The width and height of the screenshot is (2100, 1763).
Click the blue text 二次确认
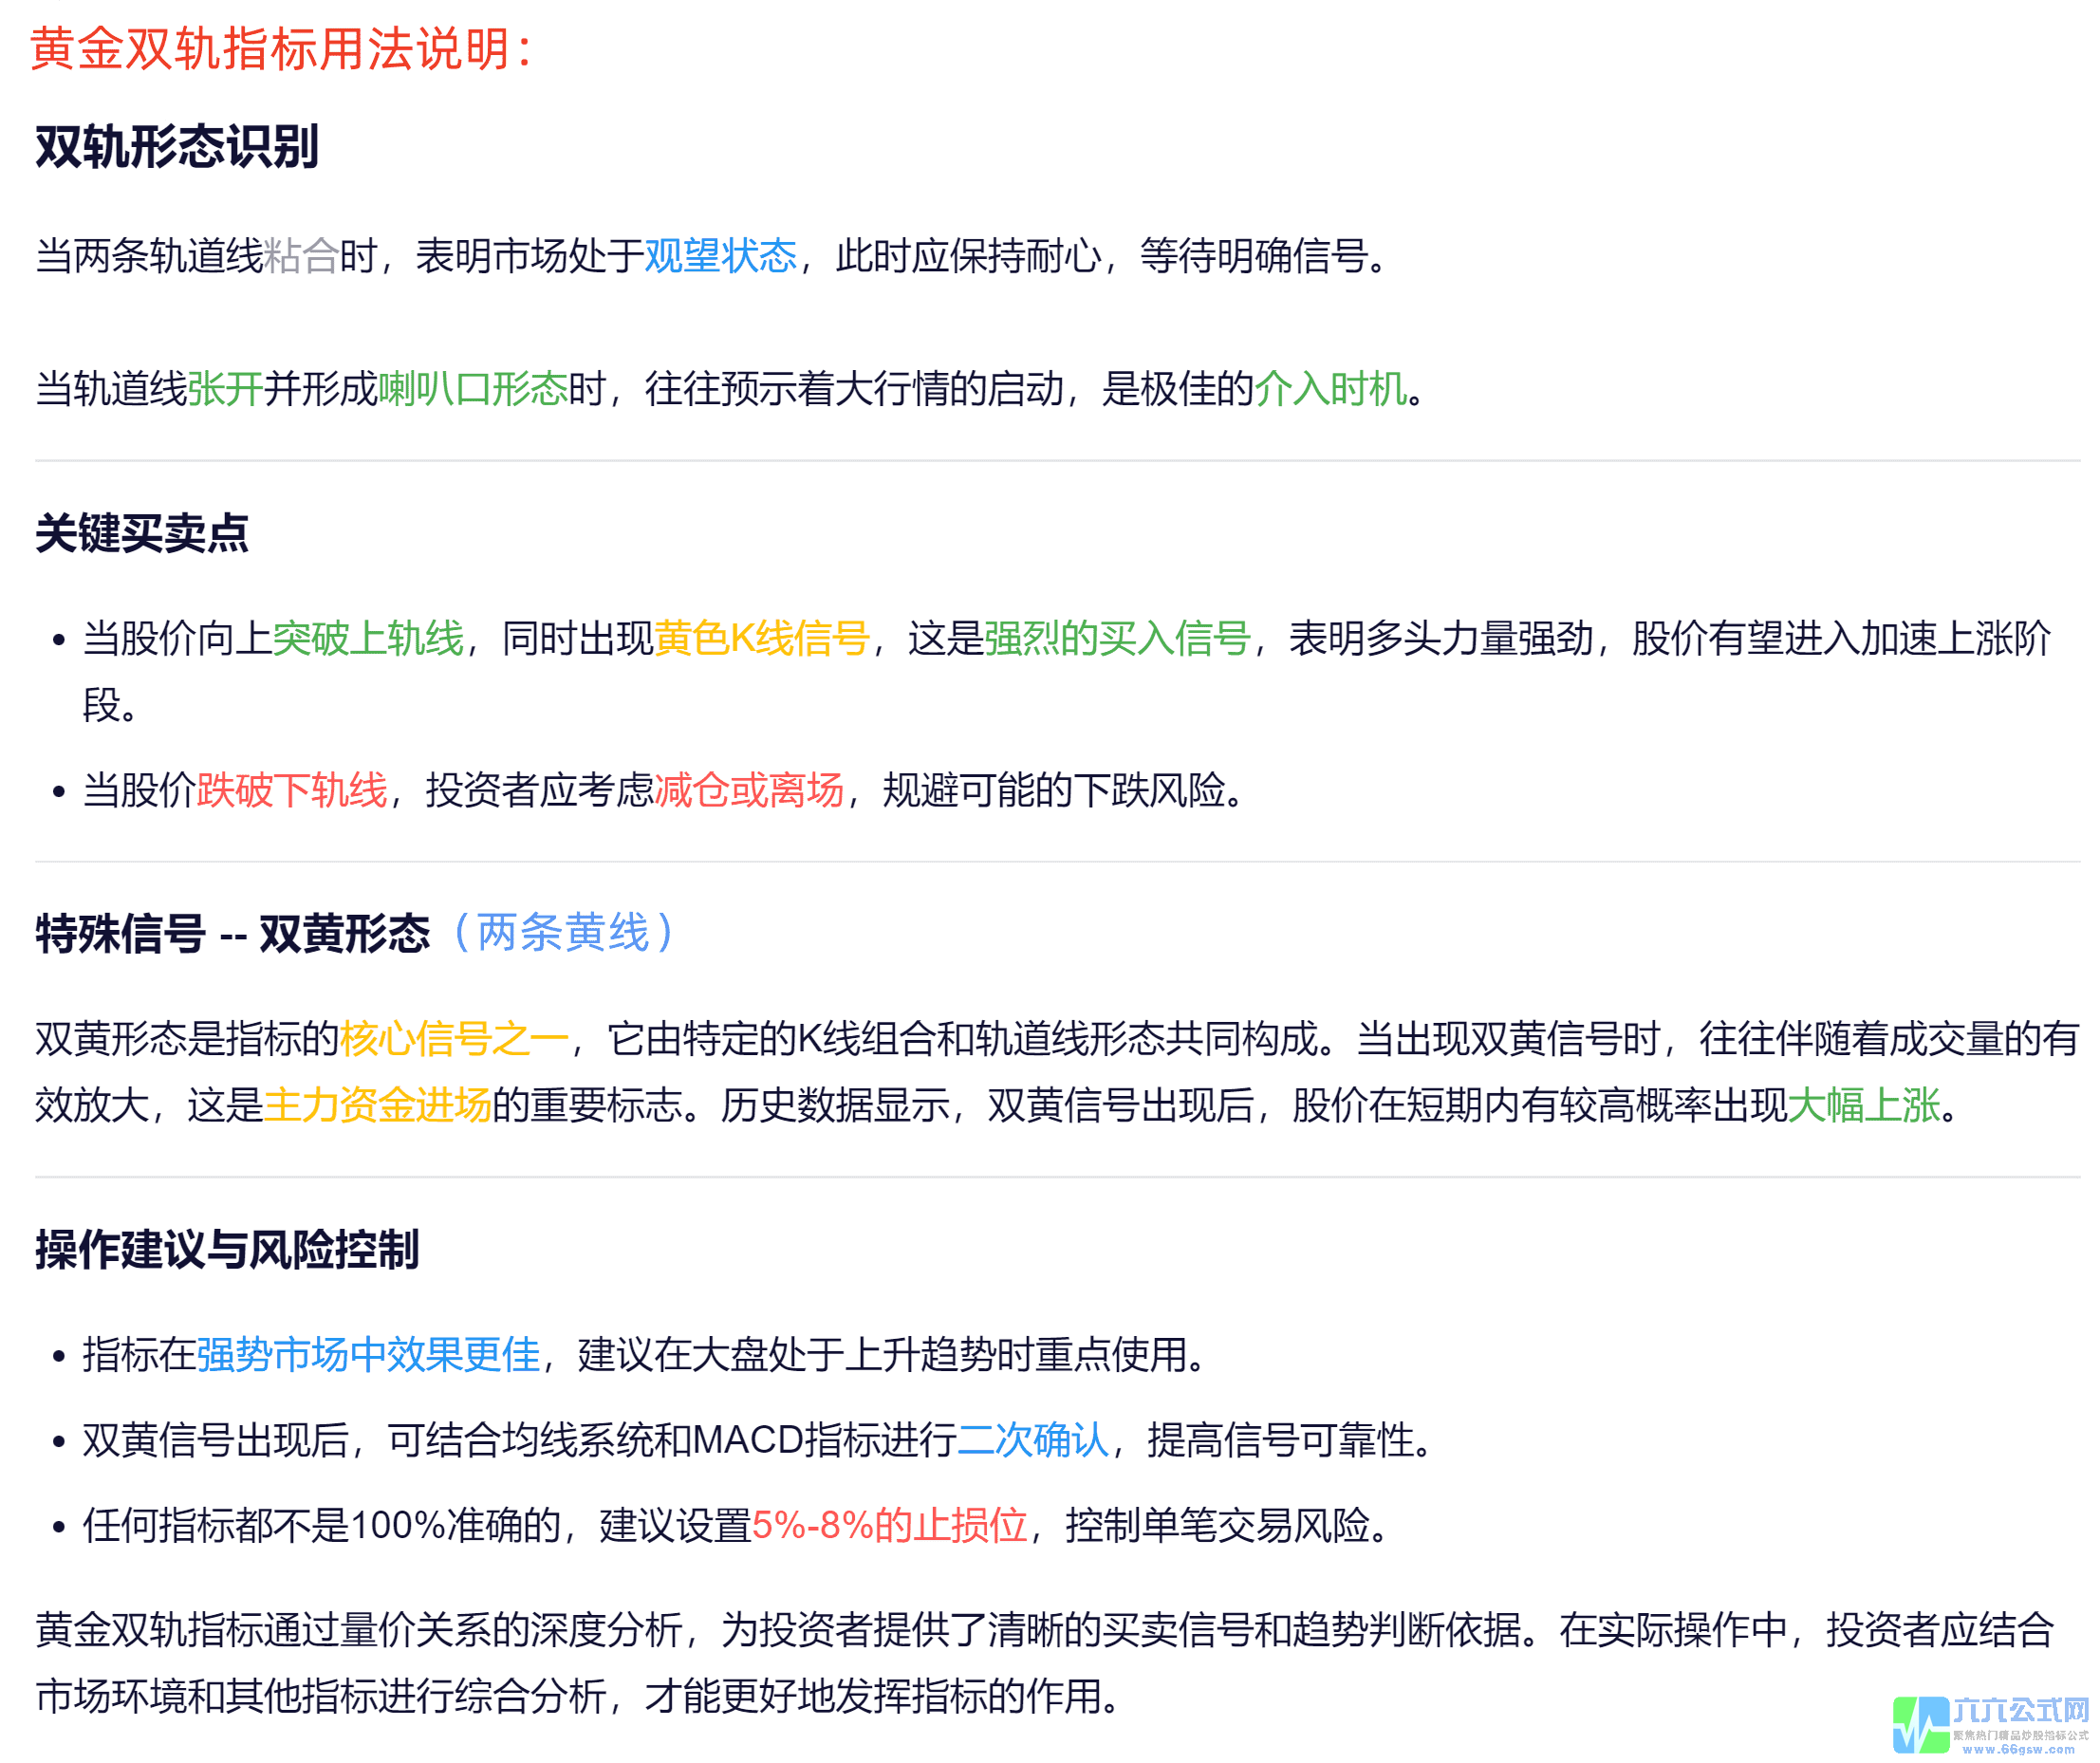pos(1033,1440)
